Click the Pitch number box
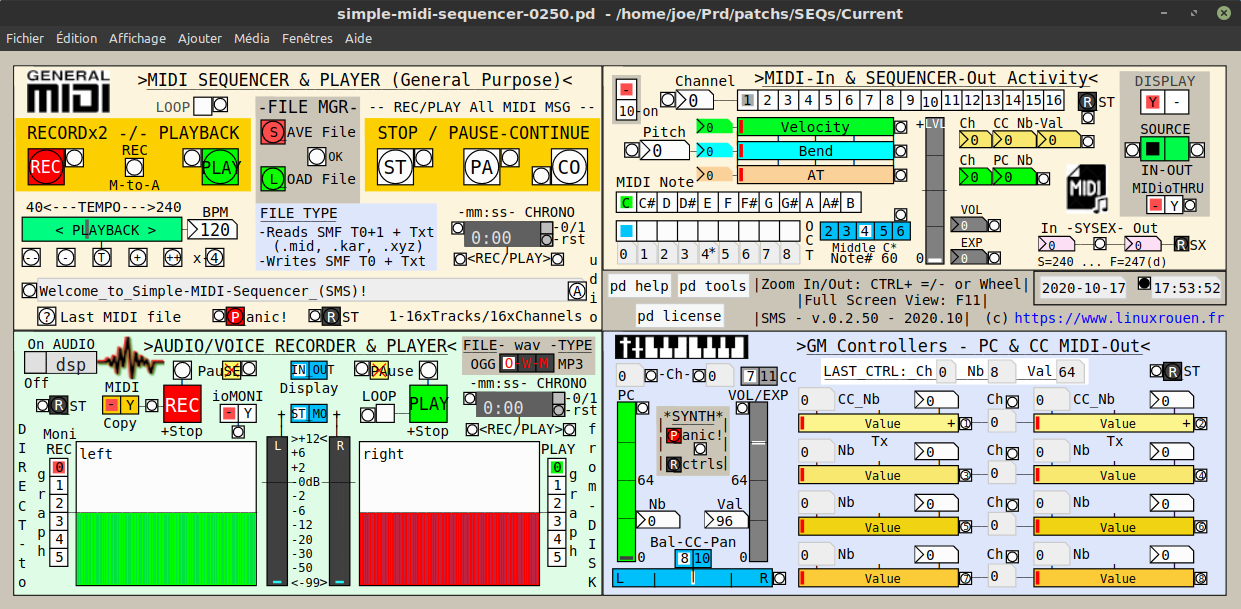Viewport: 1241px width, 609px height. pos(664,150)
